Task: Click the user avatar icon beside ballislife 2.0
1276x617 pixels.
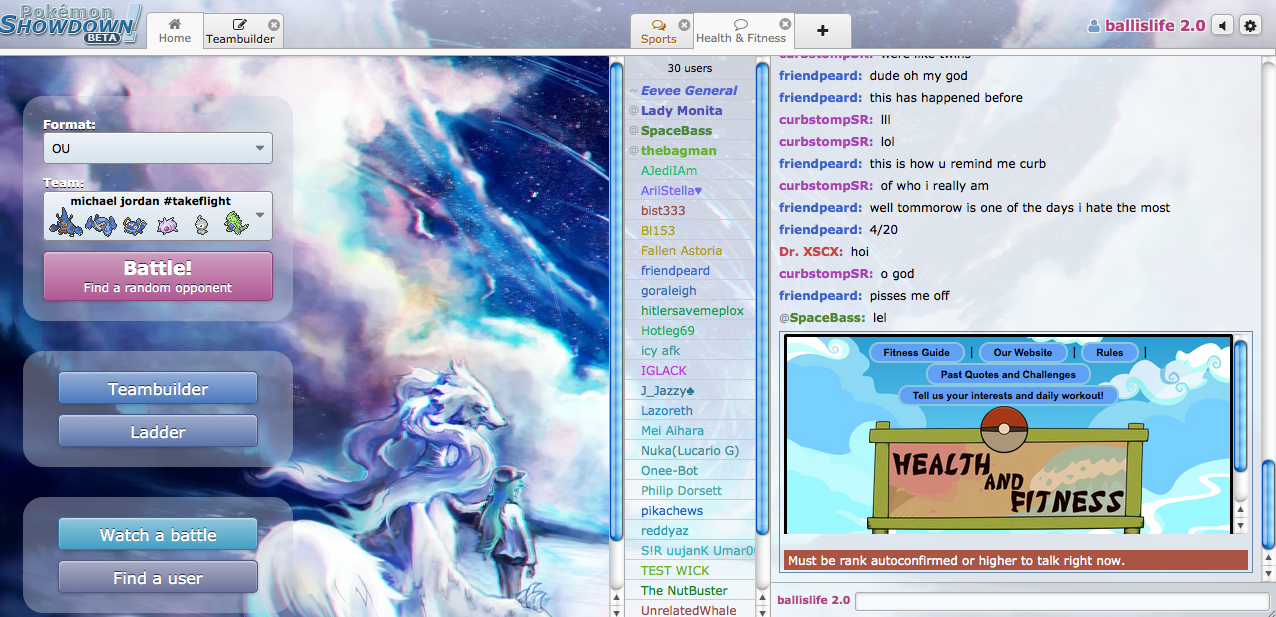Action: [x=1094, y=27]
